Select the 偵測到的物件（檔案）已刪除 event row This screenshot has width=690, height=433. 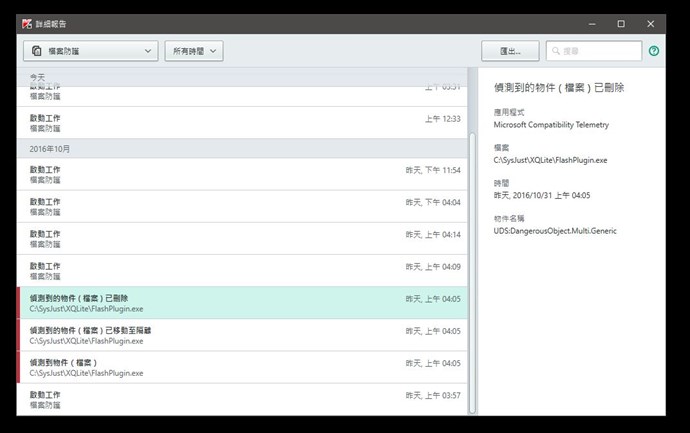pyautogui.click(x=240, y=303)
